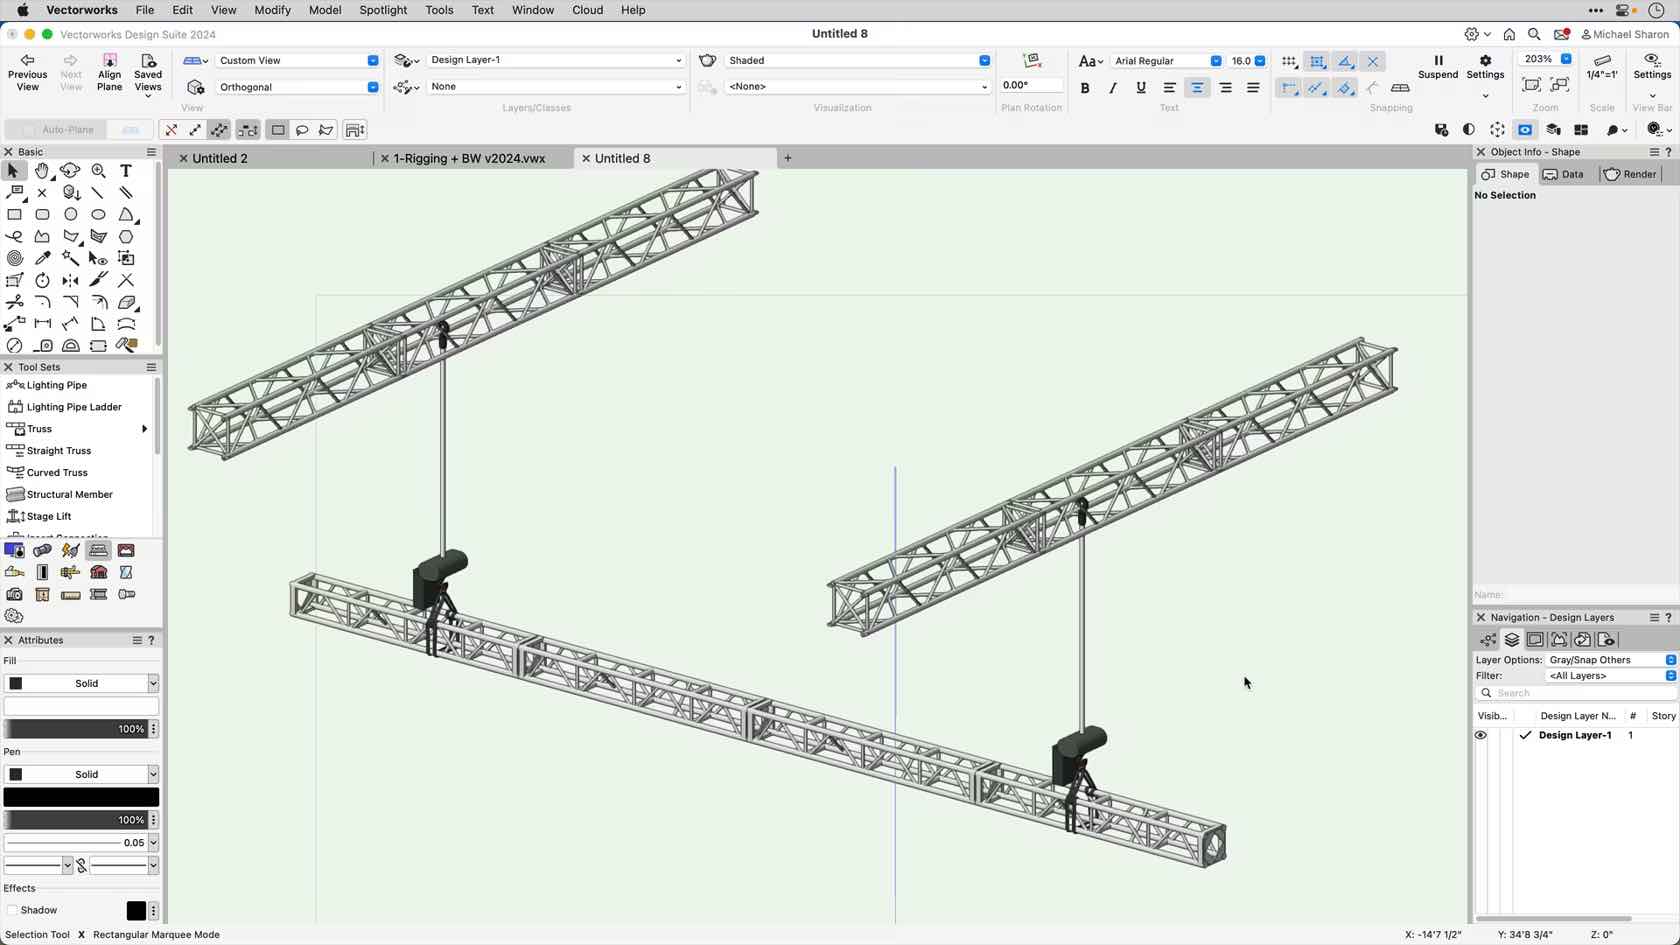Toggle bold text formatting
1680x945 pixels.
coord(1084,87)
